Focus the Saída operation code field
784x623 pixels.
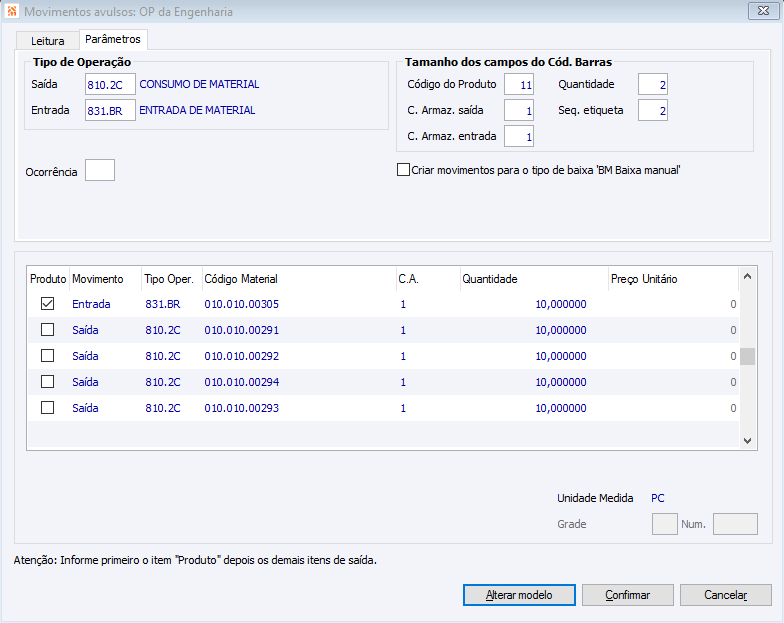(x=110, y=85)
